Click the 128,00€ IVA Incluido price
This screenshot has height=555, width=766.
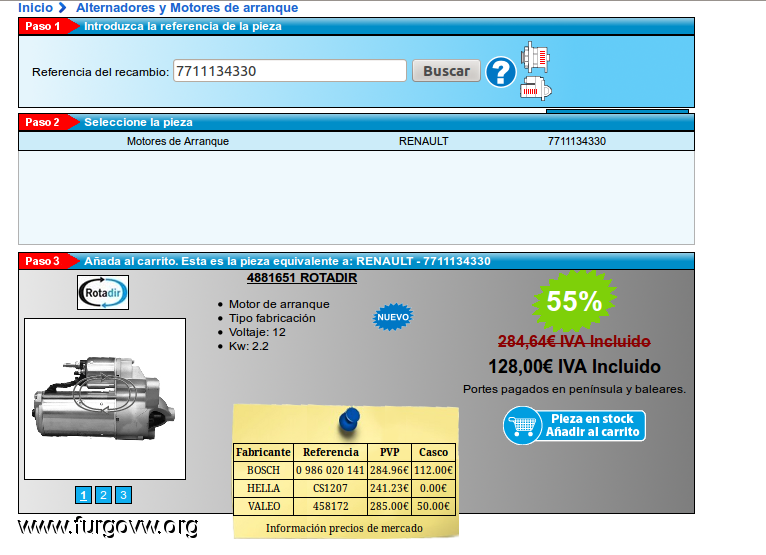click(x=574, y=366)
